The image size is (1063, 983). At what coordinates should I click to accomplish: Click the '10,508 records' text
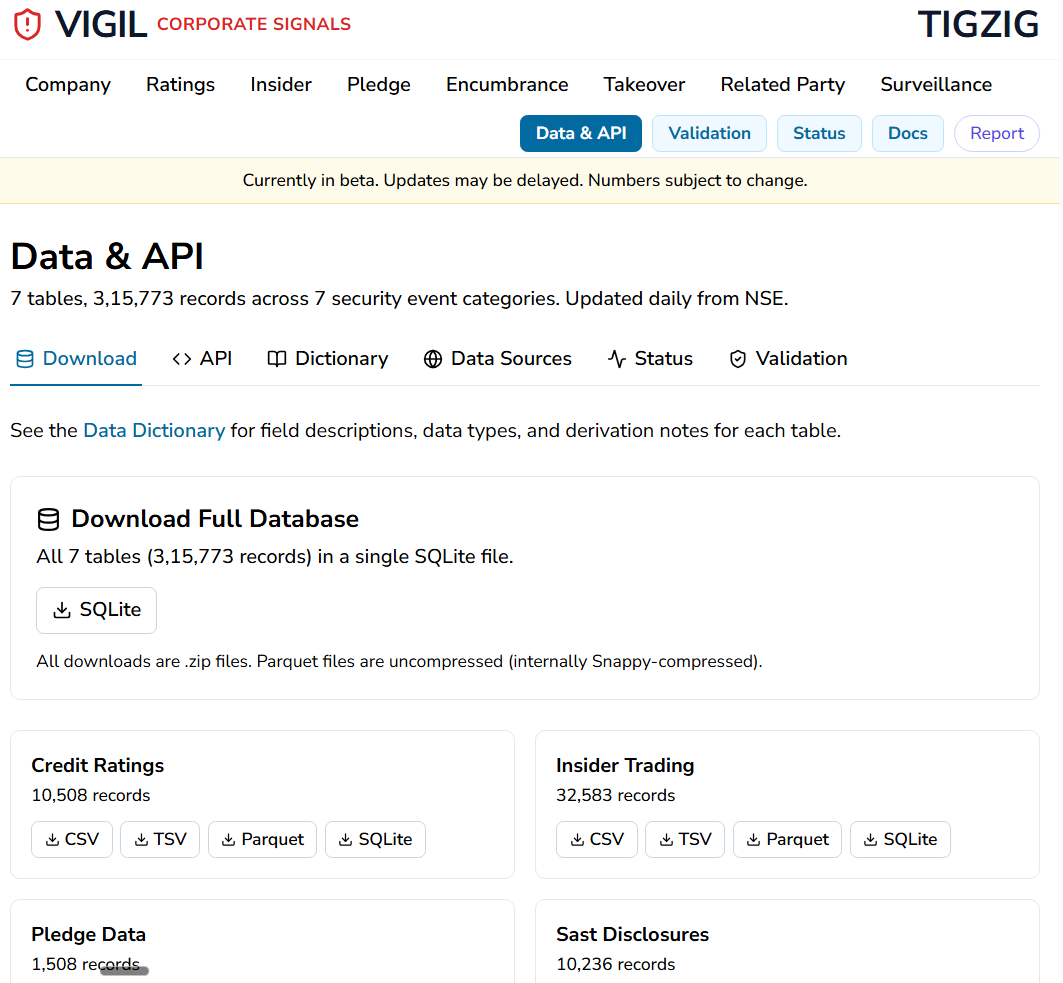[x=91, y=795]
